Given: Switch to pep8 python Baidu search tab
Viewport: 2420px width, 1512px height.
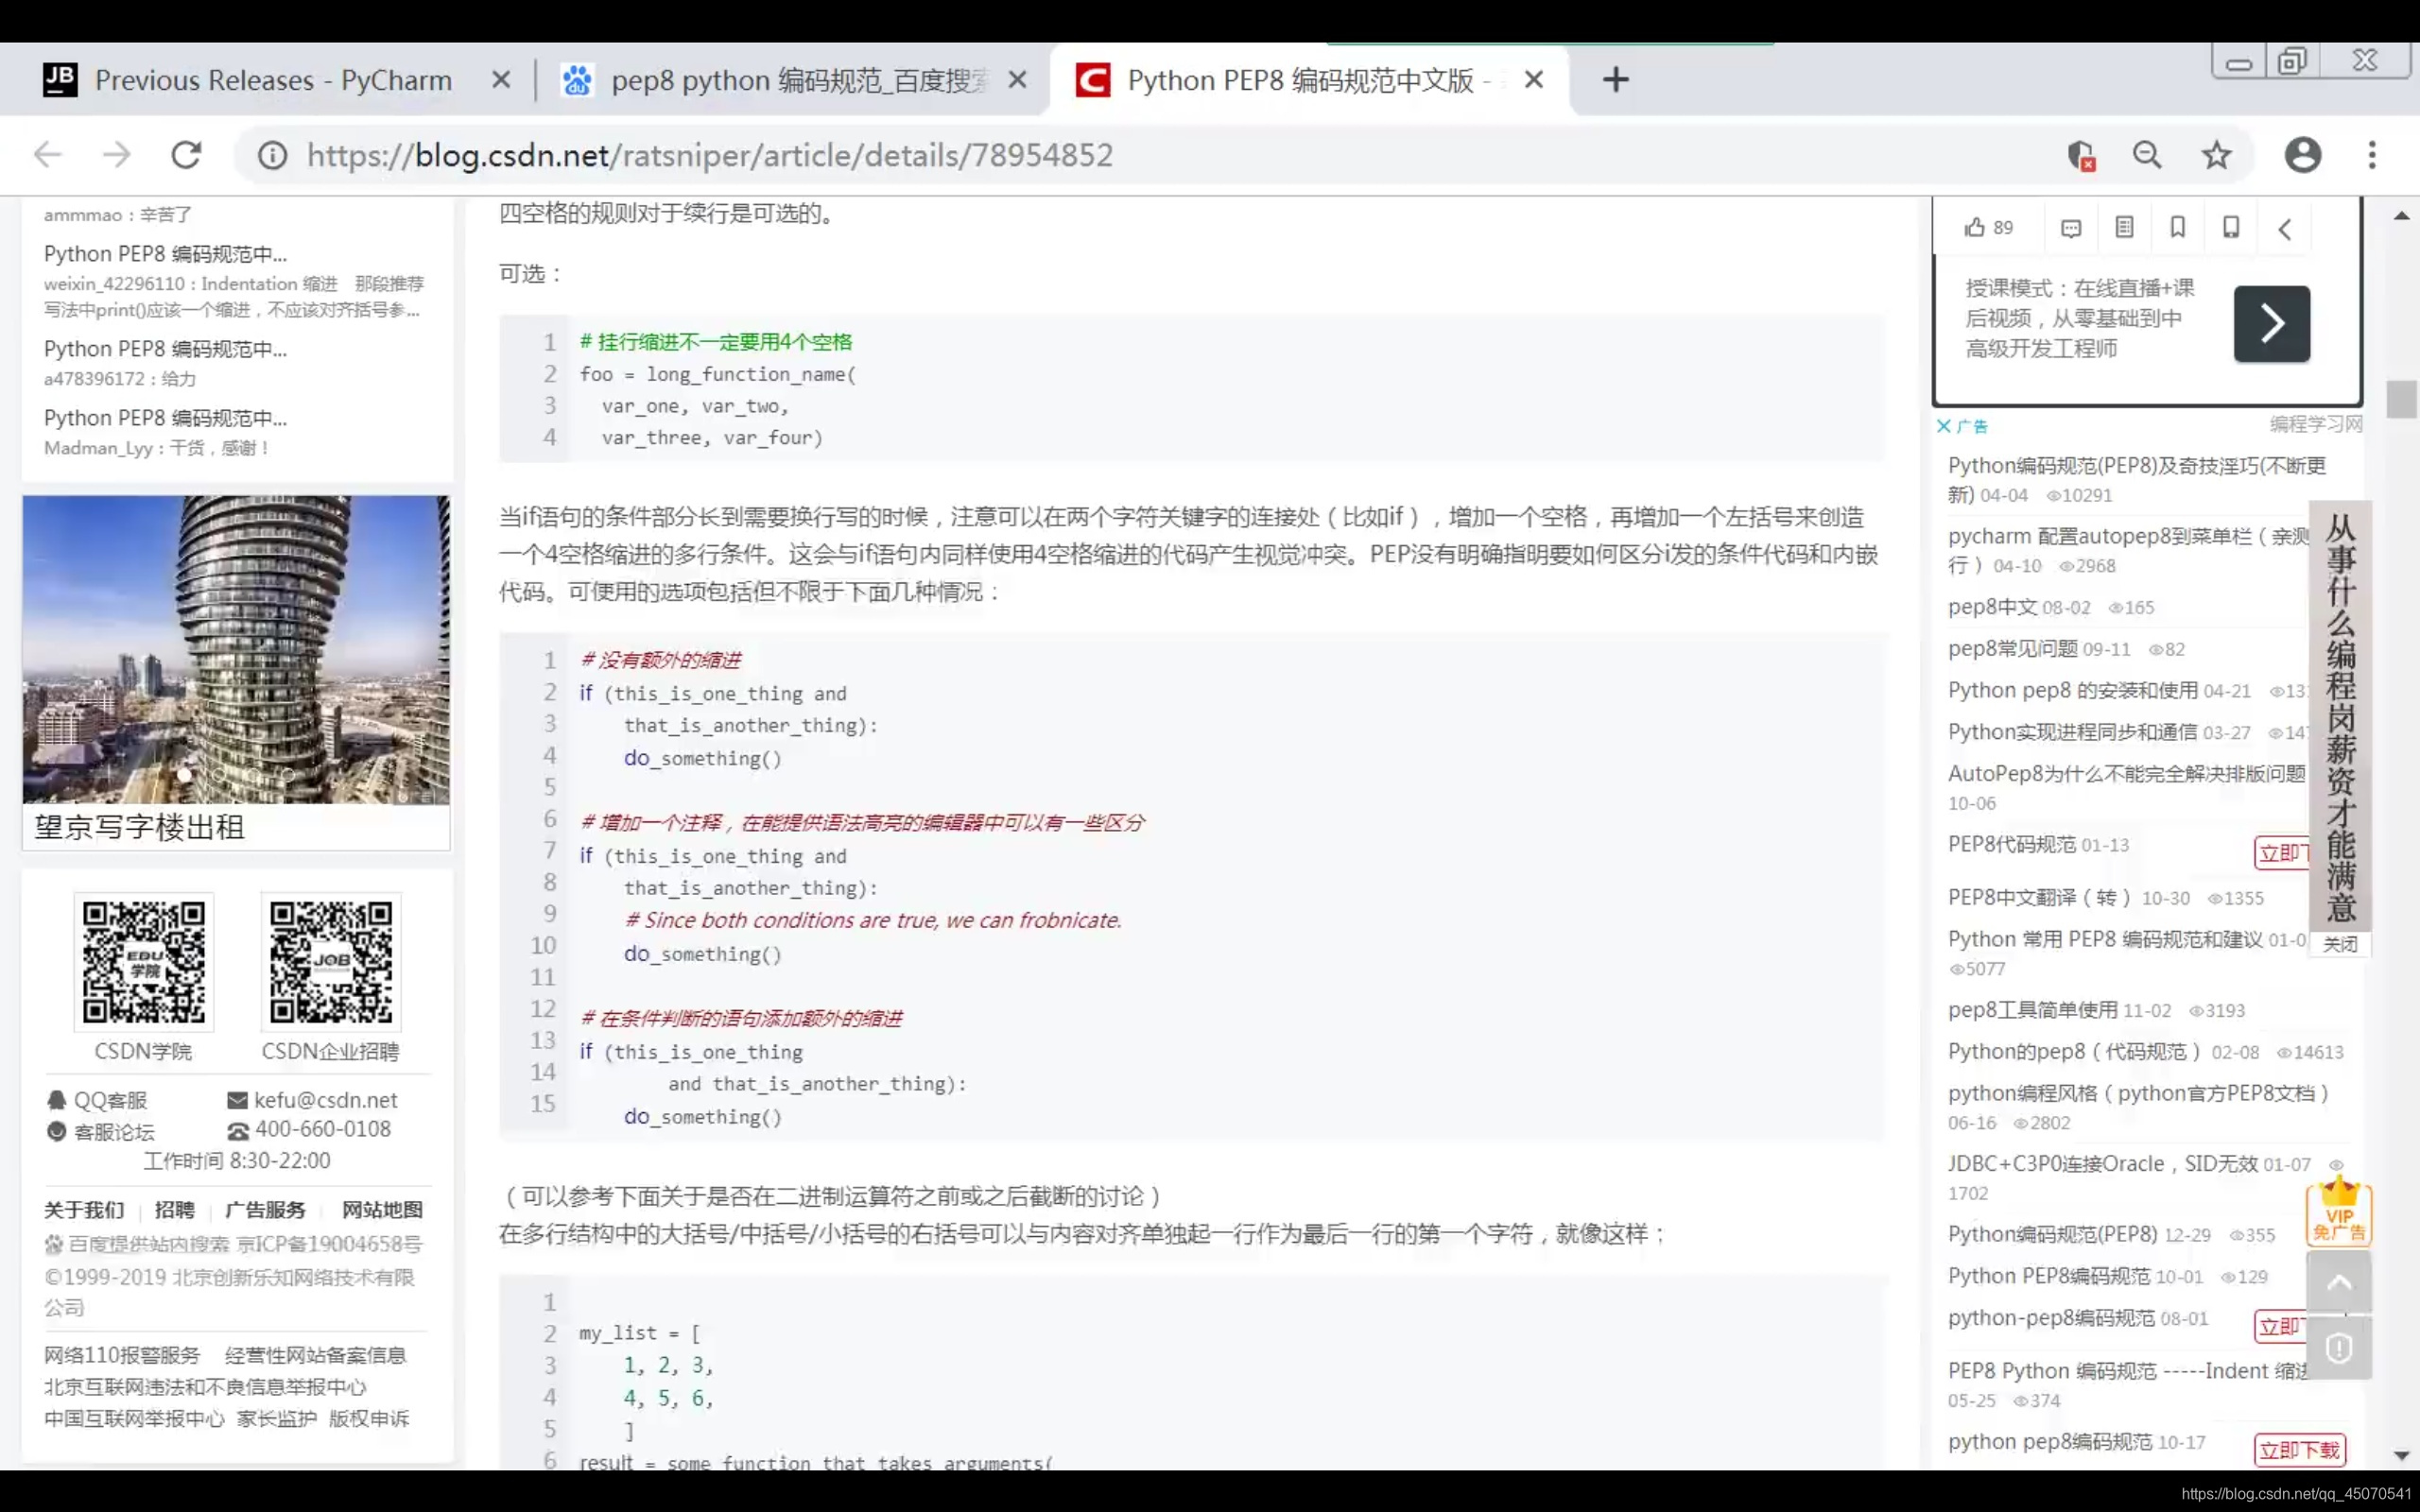Looking at the screenshot, I should coord(797,80).
